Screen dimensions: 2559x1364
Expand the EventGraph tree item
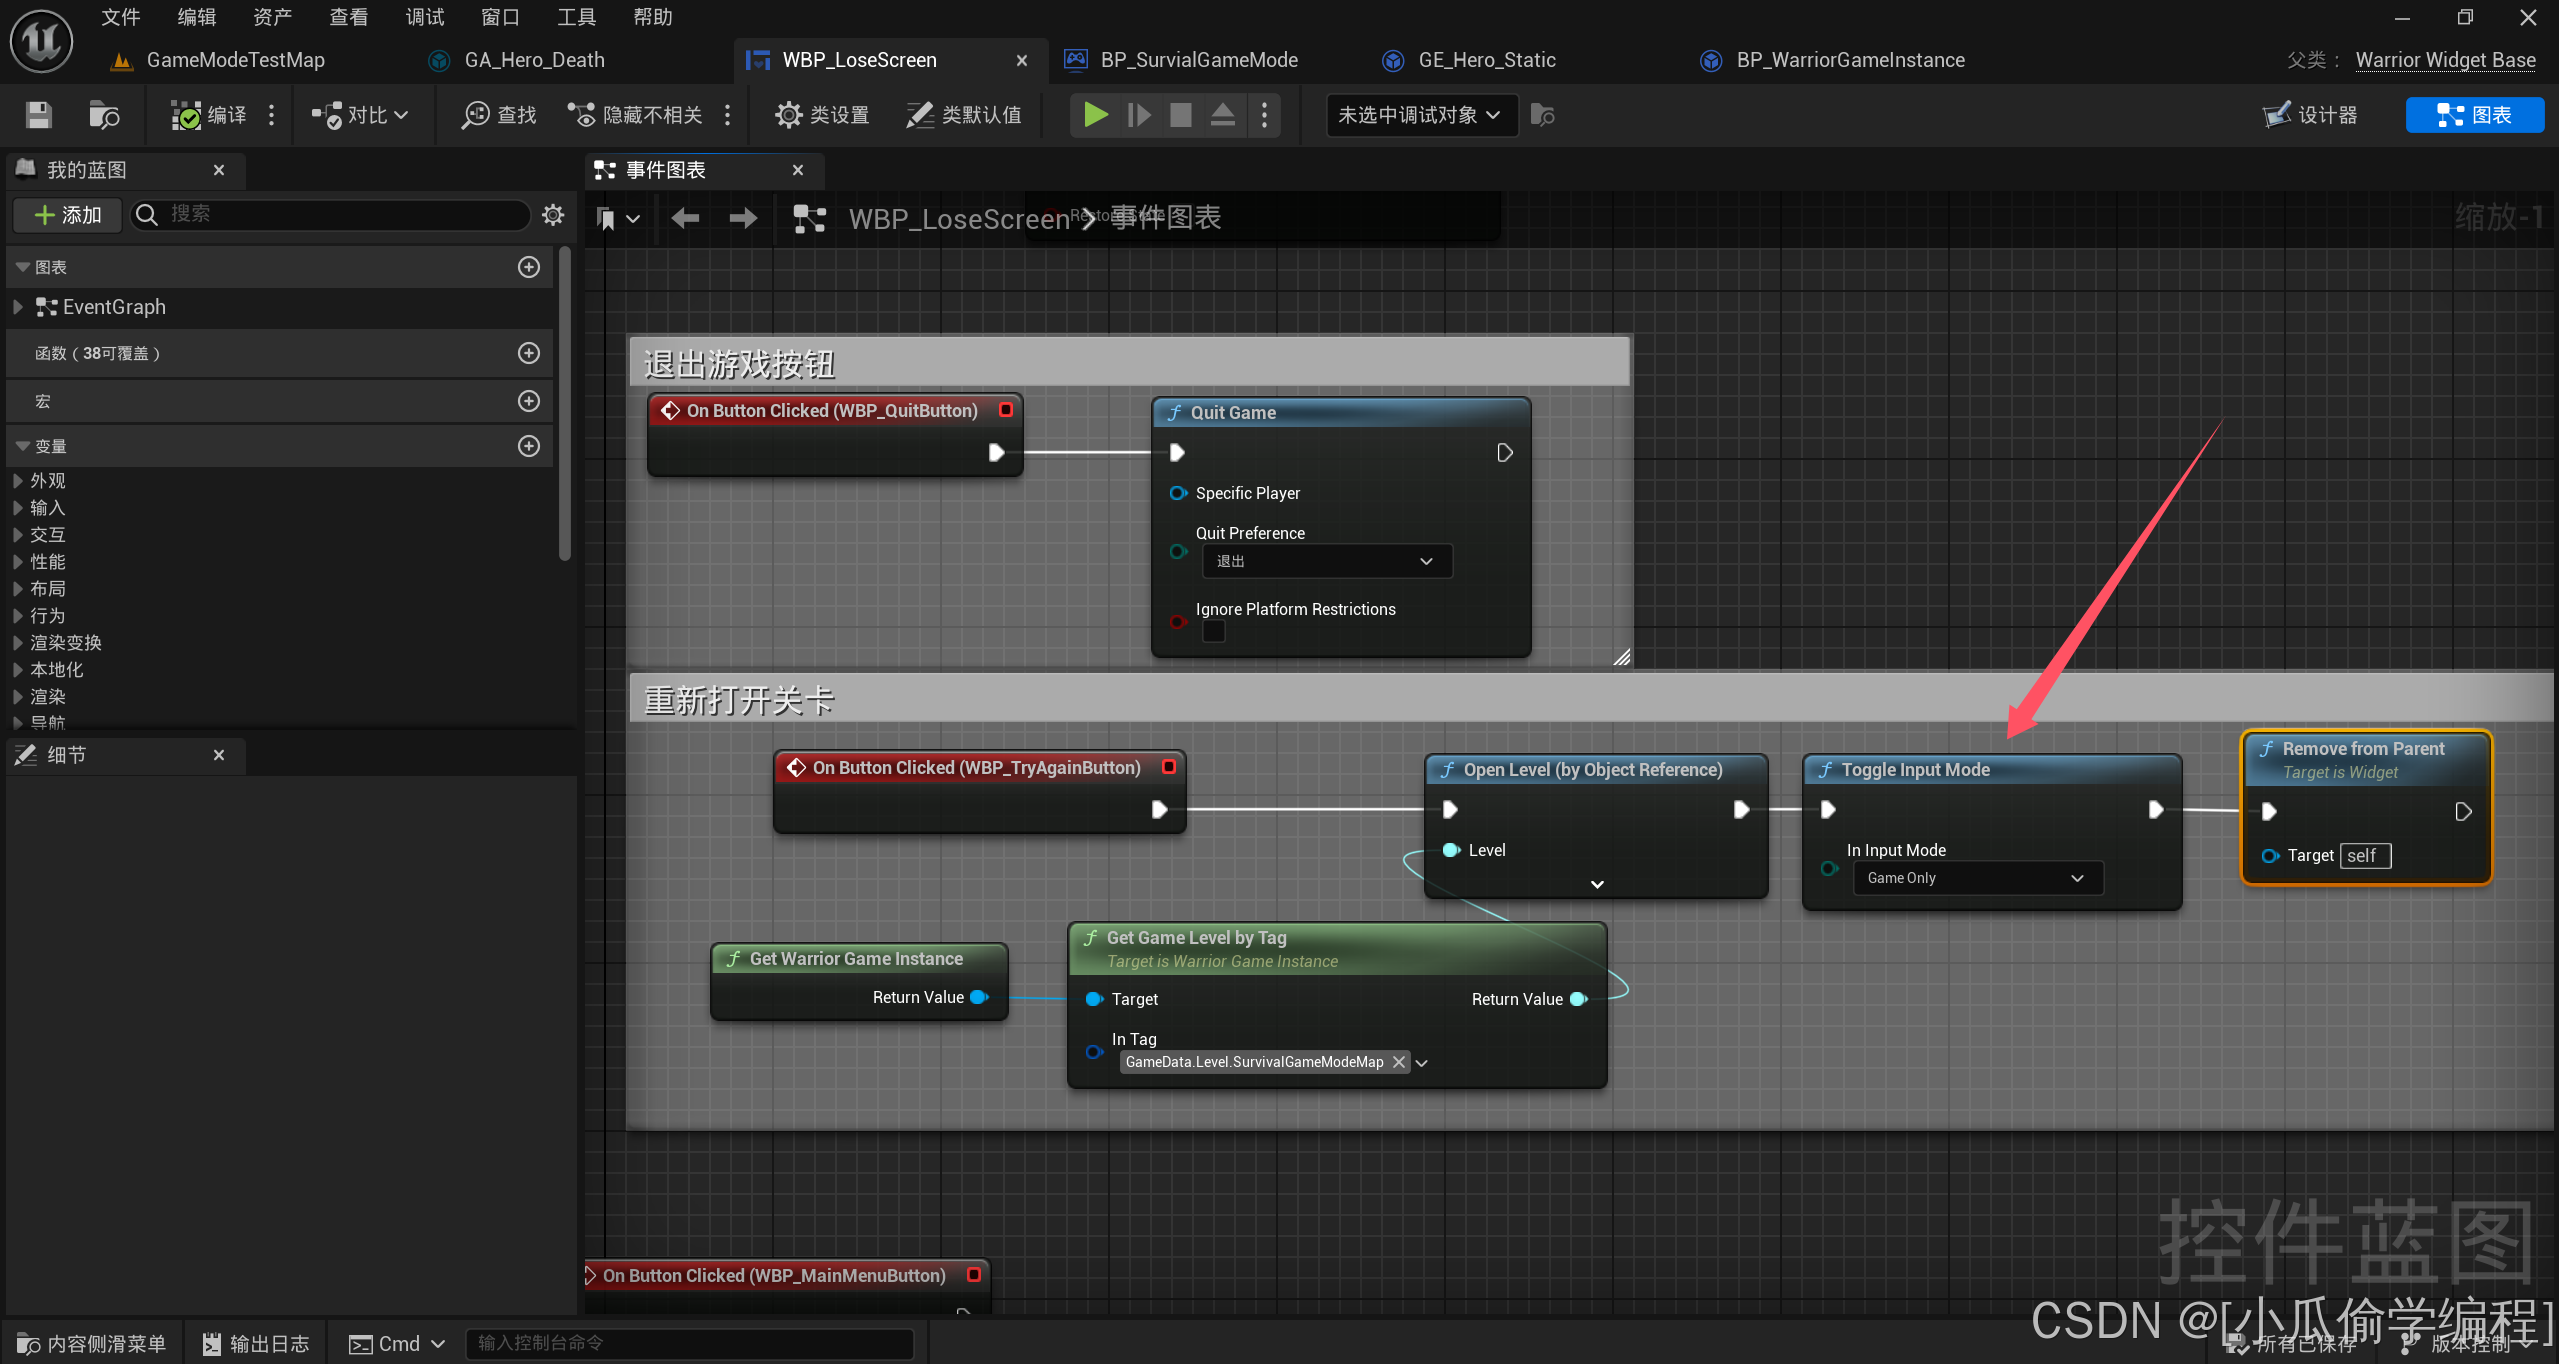[18, 307]
